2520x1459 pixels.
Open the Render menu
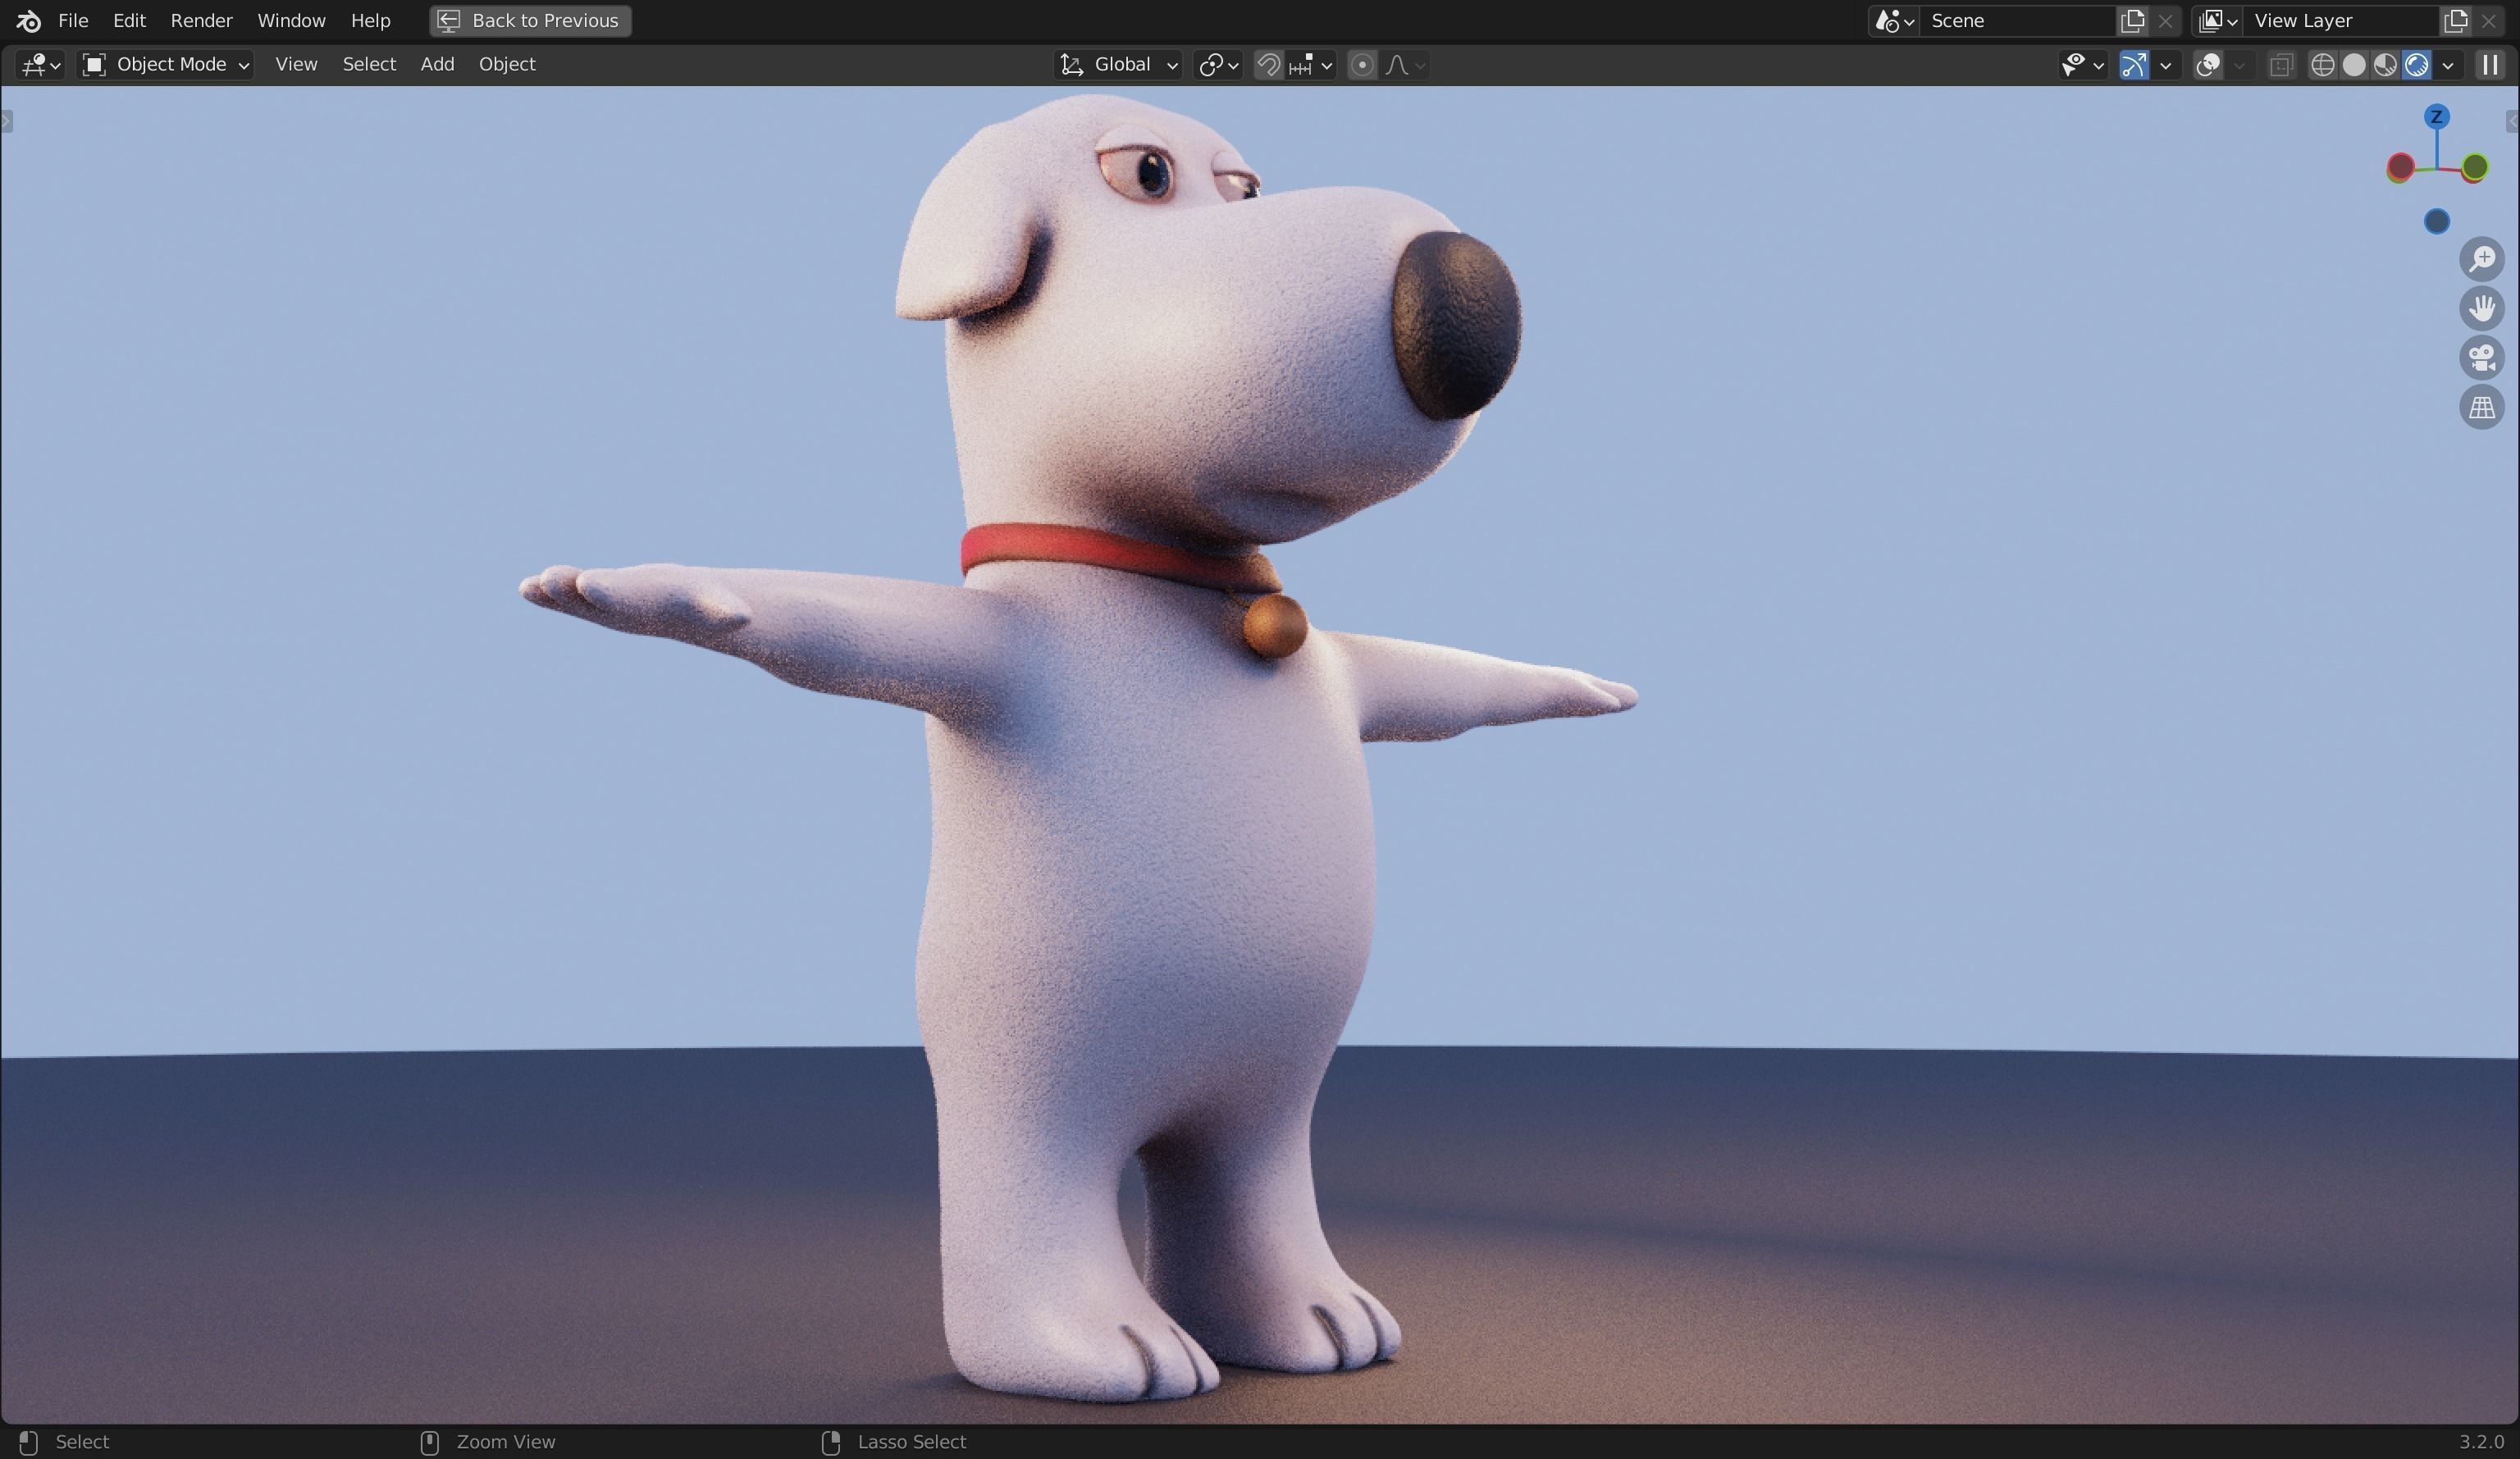(201, 20)
